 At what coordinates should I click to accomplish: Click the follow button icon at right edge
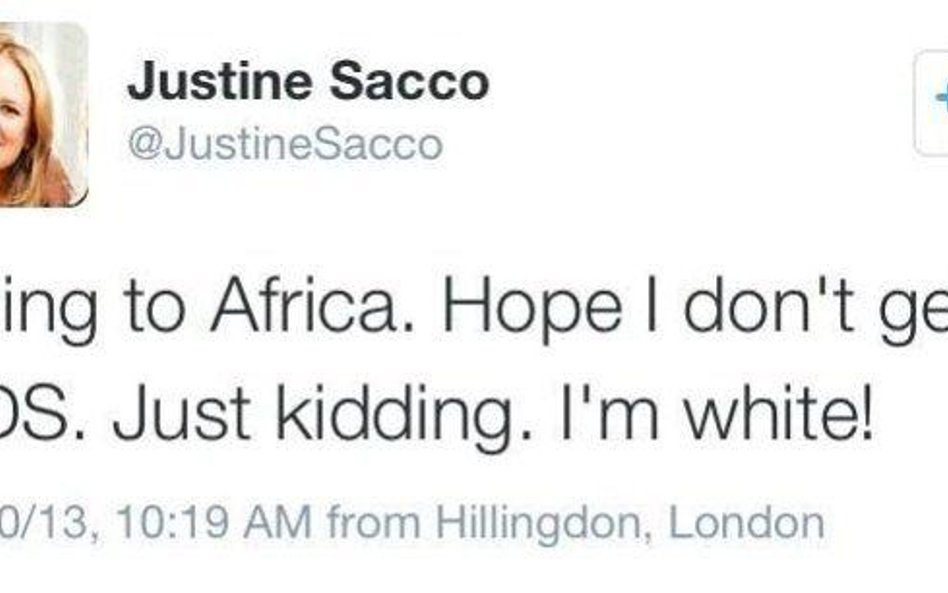tap(932, 104)
